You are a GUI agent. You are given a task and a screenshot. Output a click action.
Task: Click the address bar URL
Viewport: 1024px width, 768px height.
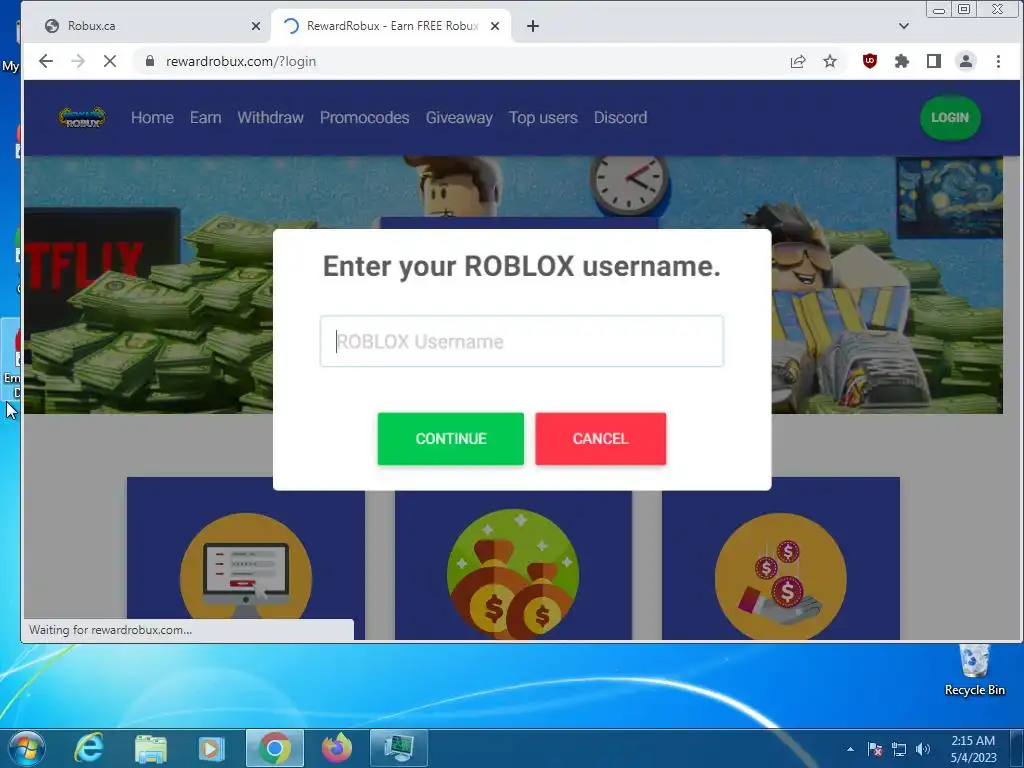click(240, 61)
